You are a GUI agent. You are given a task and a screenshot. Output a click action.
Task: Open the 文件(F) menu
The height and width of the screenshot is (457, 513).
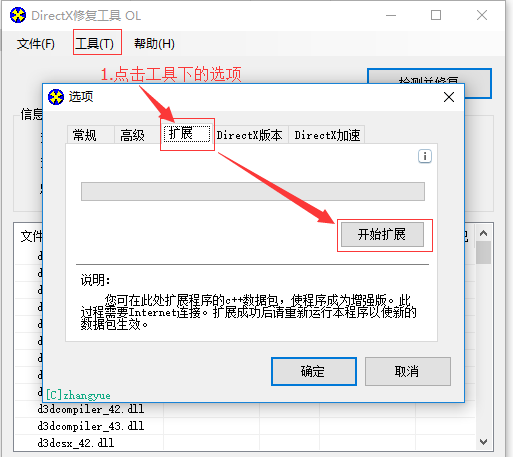(36, 44)
